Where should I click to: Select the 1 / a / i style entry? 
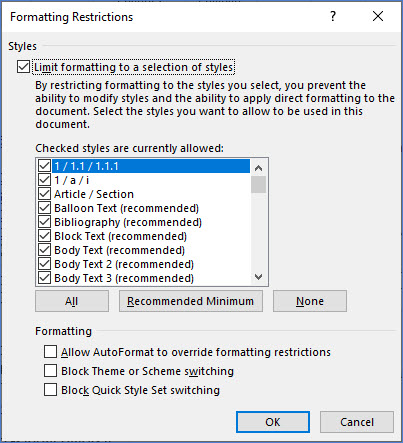point(72,180)
